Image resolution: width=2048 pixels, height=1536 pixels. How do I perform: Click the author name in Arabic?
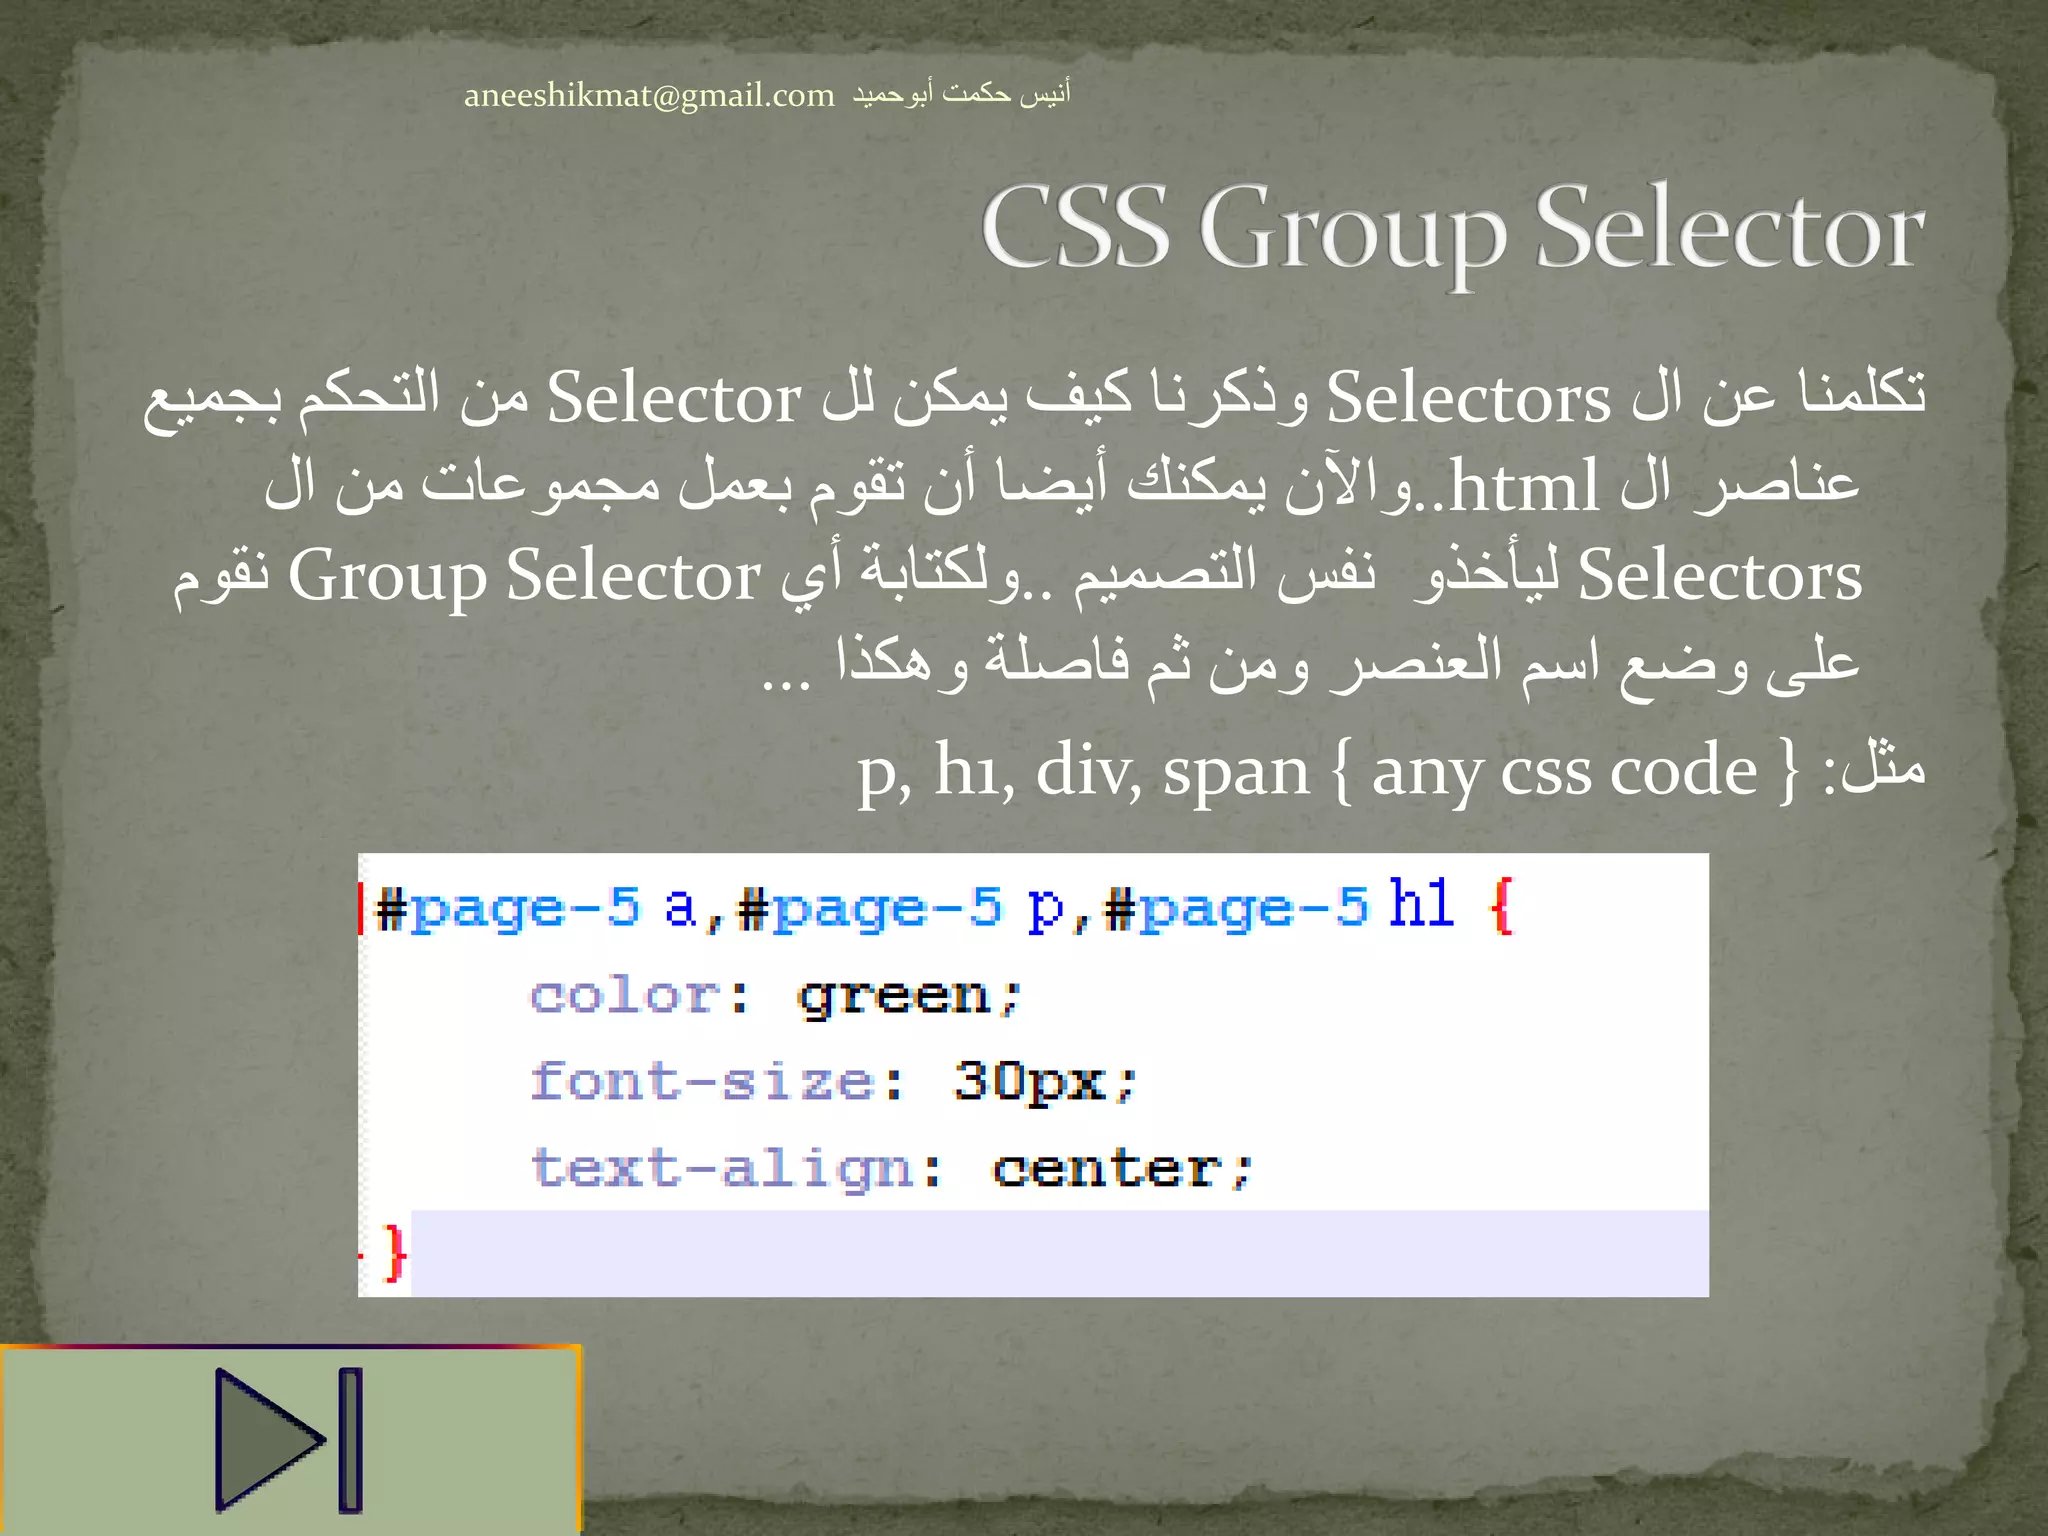961,93
